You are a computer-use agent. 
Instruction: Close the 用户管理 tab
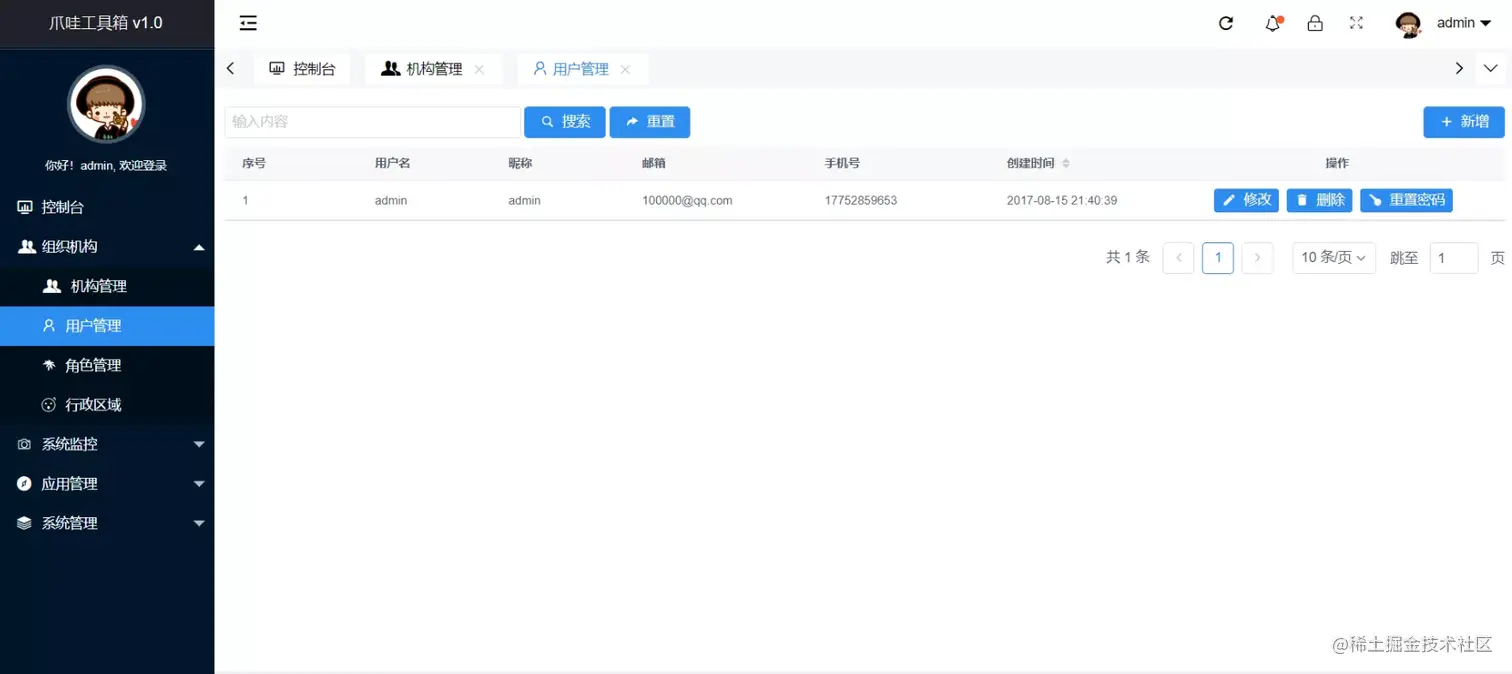coord(625,69)
